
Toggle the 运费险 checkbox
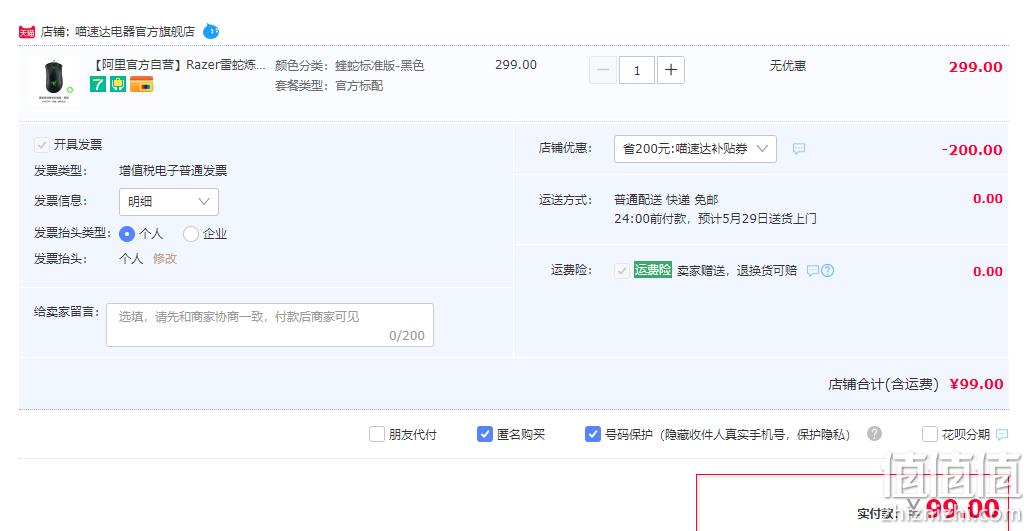pyautogui.click(x=621, y=271)
